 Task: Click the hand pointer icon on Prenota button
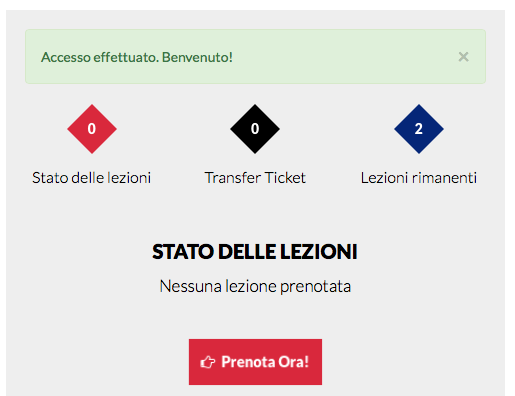(x=208, y=362)
